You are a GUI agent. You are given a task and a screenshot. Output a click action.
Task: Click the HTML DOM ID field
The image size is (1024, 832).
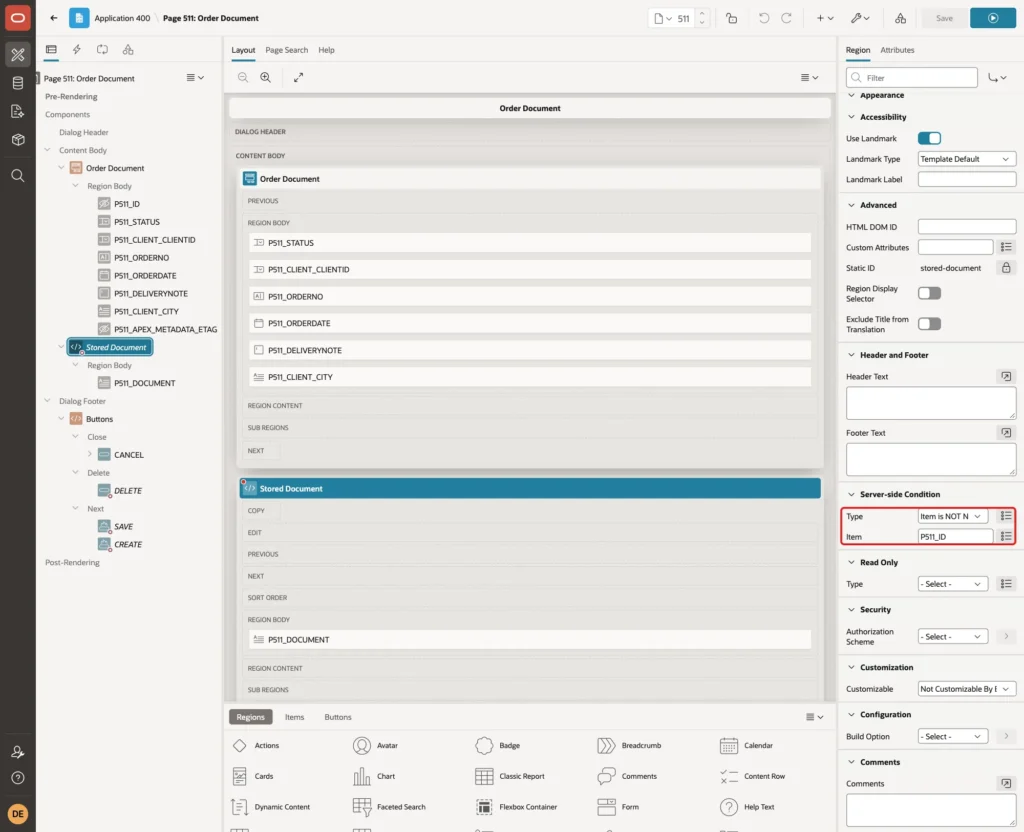point(967,227)
